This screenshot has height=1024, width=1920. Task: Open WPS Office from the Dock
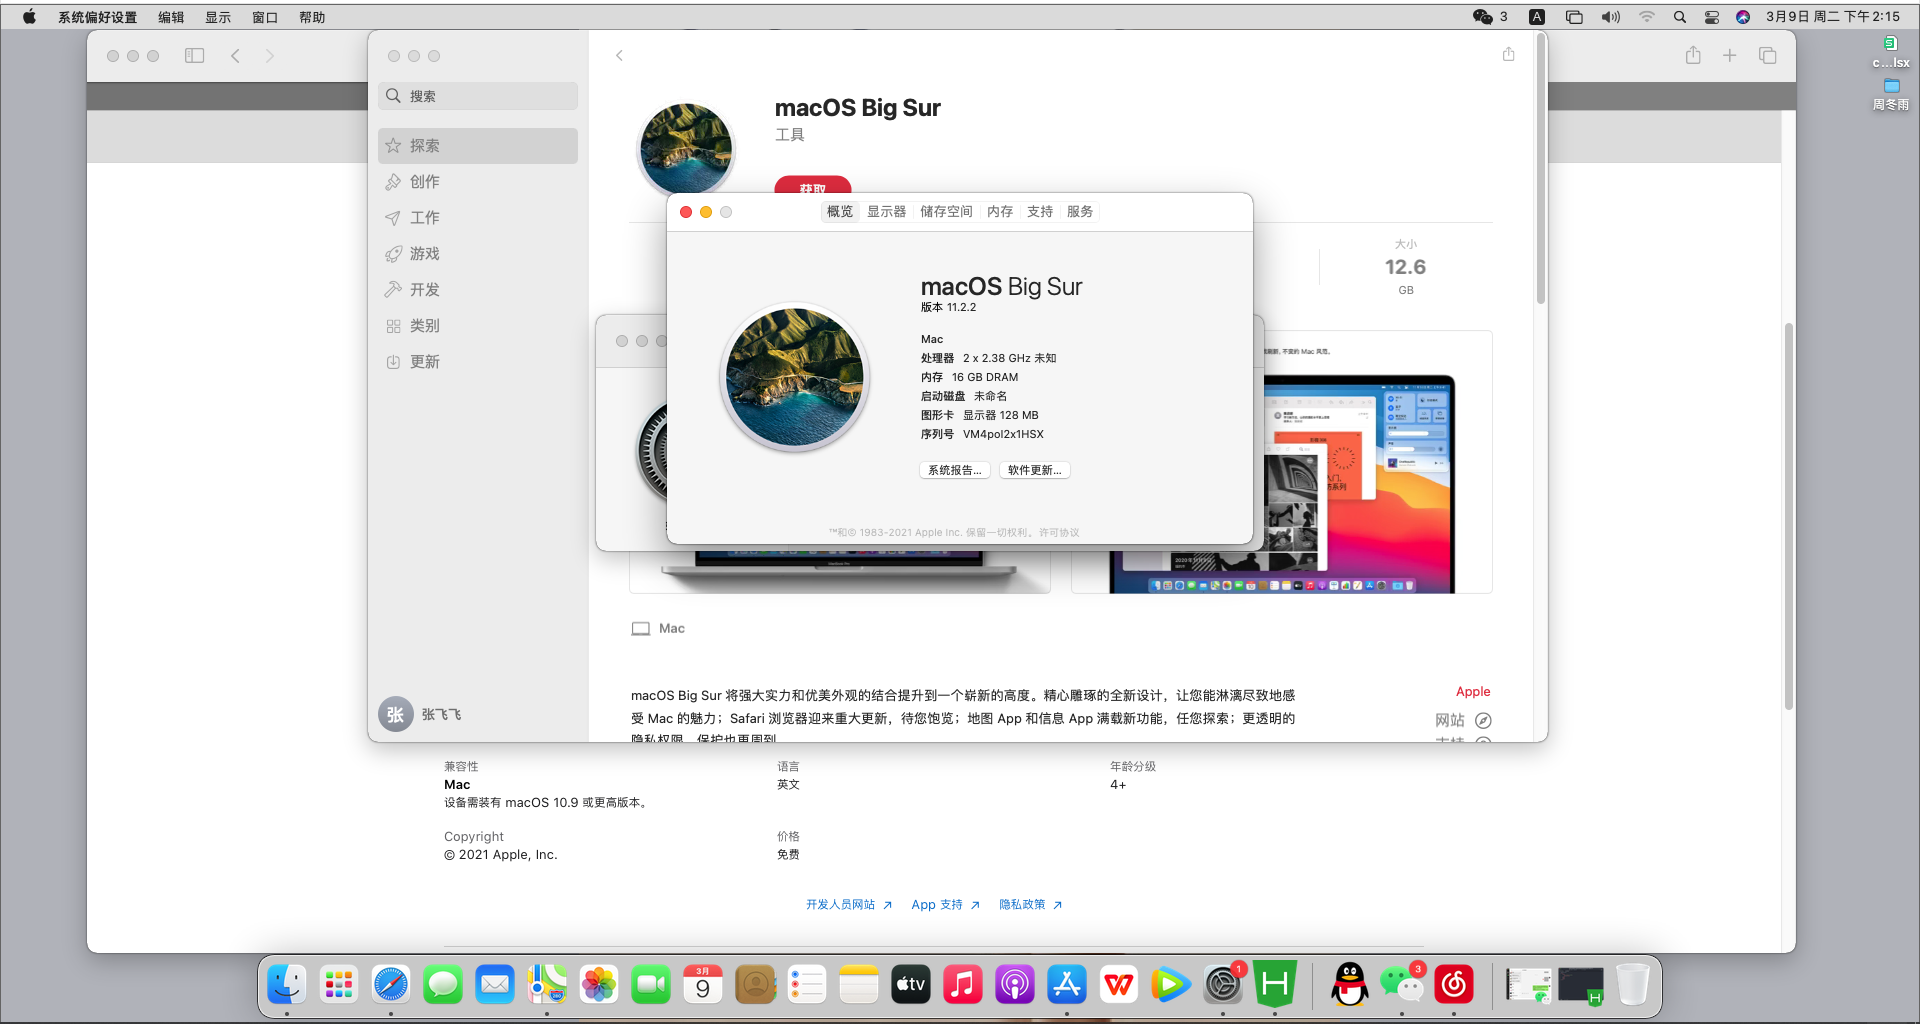point(1119,985)
